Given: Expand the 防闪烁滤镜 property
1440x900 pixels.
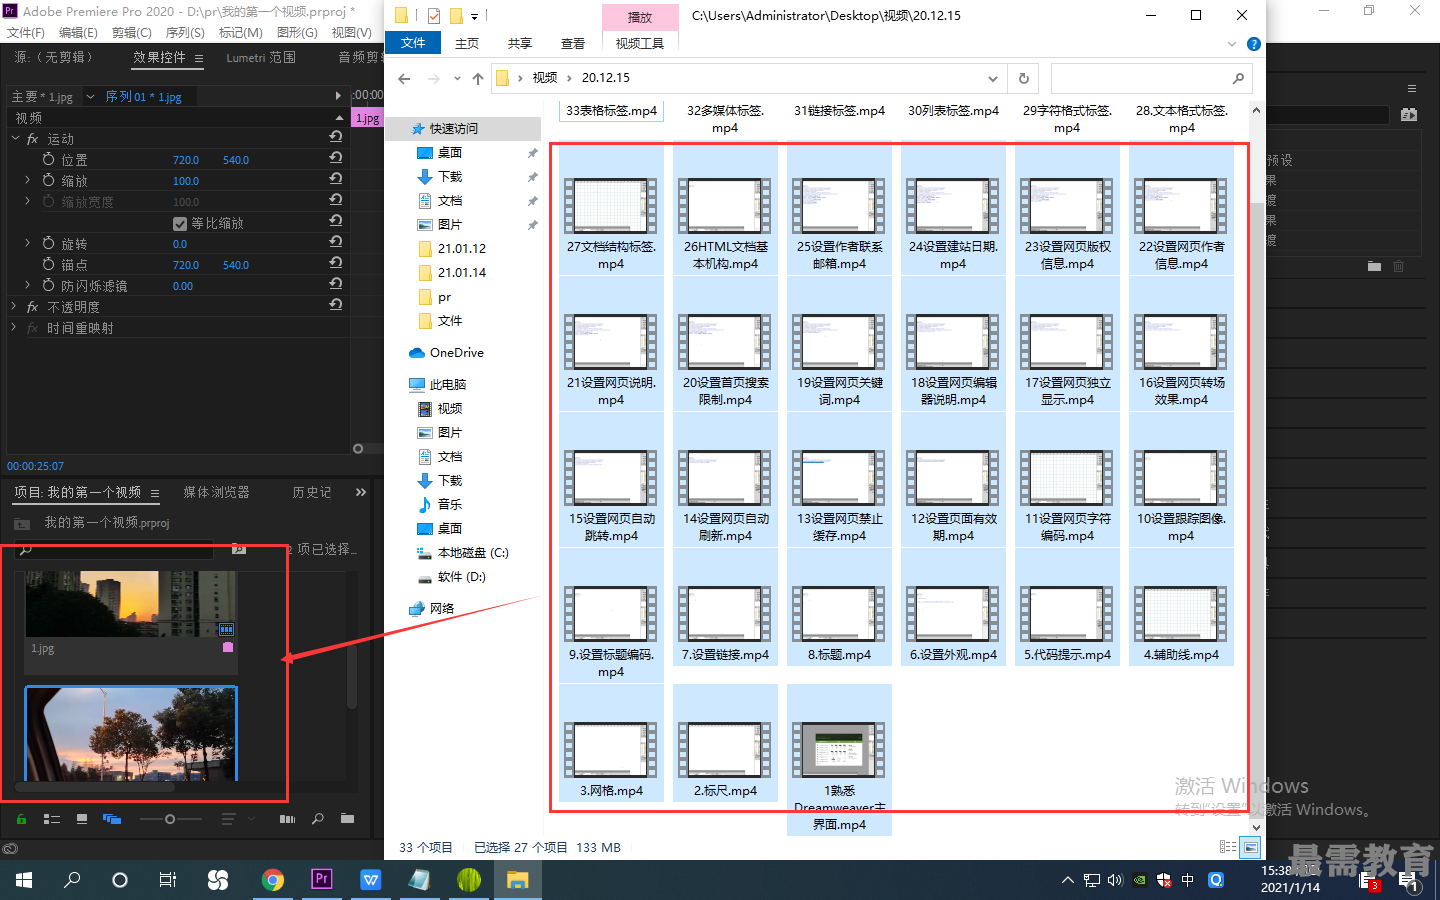Looking at the screenshot, I should pos(27,286).
